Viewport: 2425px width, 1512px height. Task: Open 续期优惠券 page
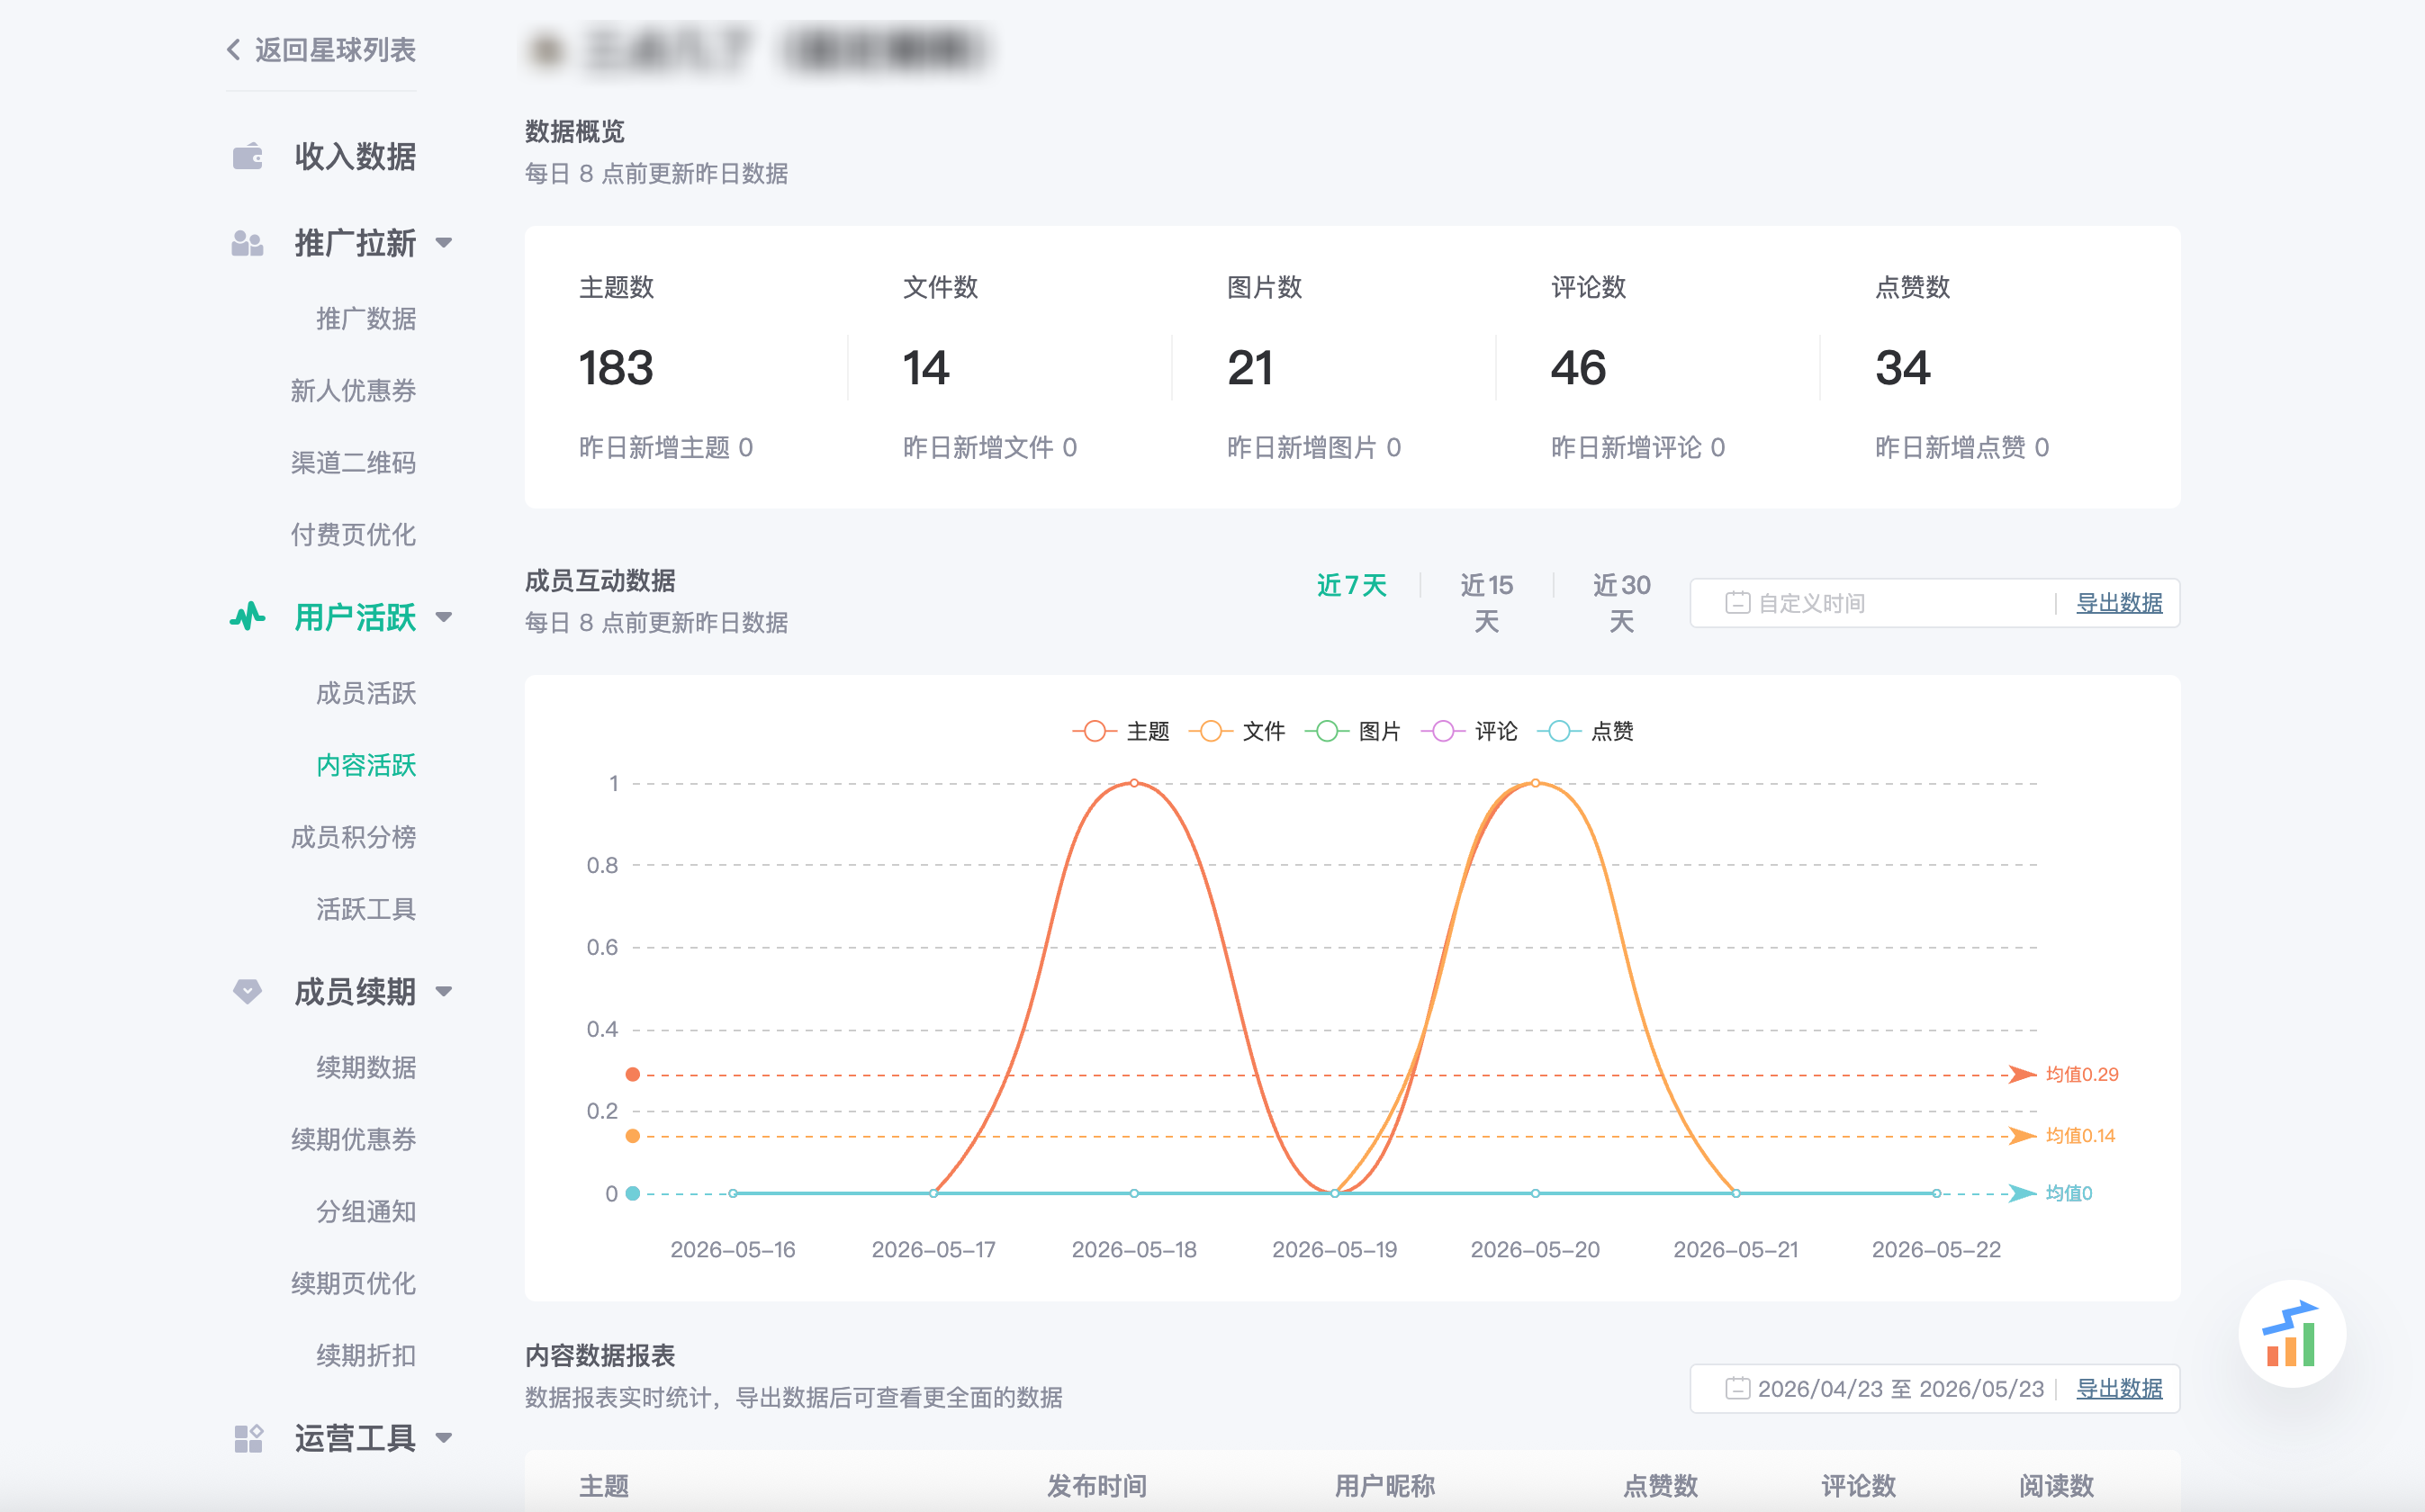click(x=353, y=1140)
